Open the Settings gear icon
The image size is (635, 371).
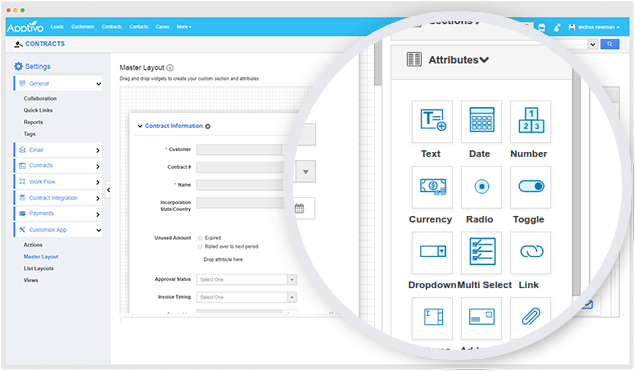18,66
